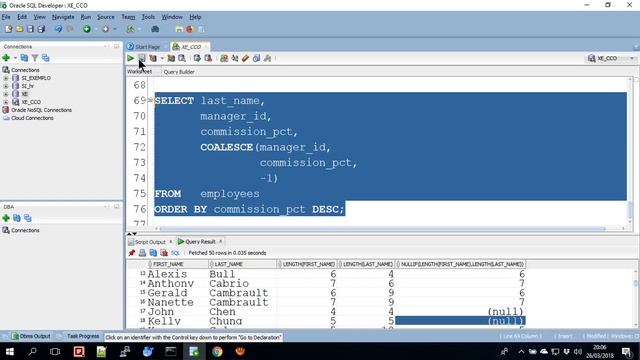This screenshot has height=360, width=640.
Task: Click the schema browser icon in Connections panel
Action: point(45,58)
